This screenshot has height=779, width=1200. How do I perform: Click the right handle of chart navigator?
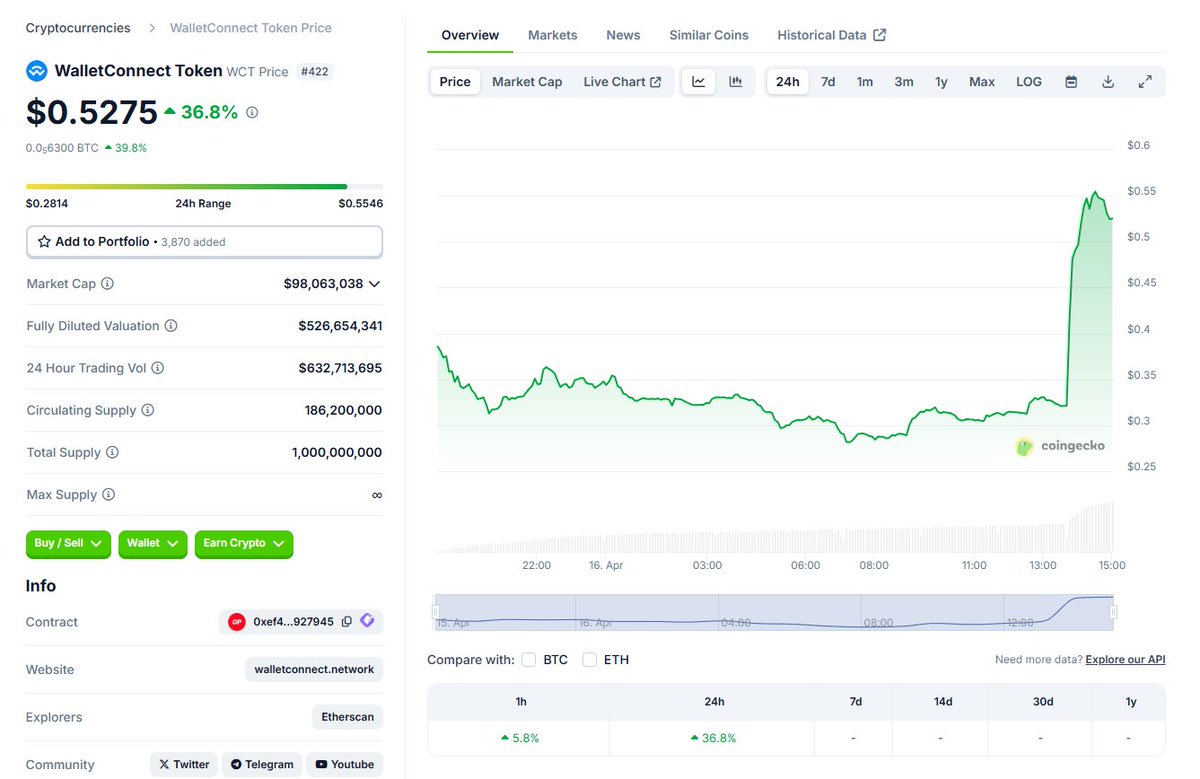click(x=1113, y=612)
